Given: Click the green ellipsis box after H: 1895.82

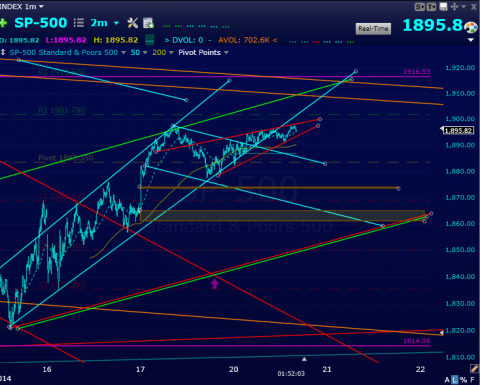Looking at the screenshot, I should tap(150, 40).
